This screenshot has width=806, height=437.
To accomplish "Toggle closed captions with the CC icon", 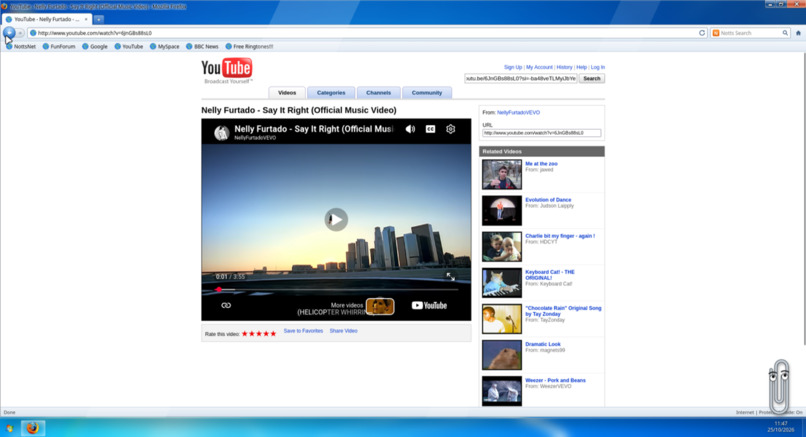I will point(430,129).
